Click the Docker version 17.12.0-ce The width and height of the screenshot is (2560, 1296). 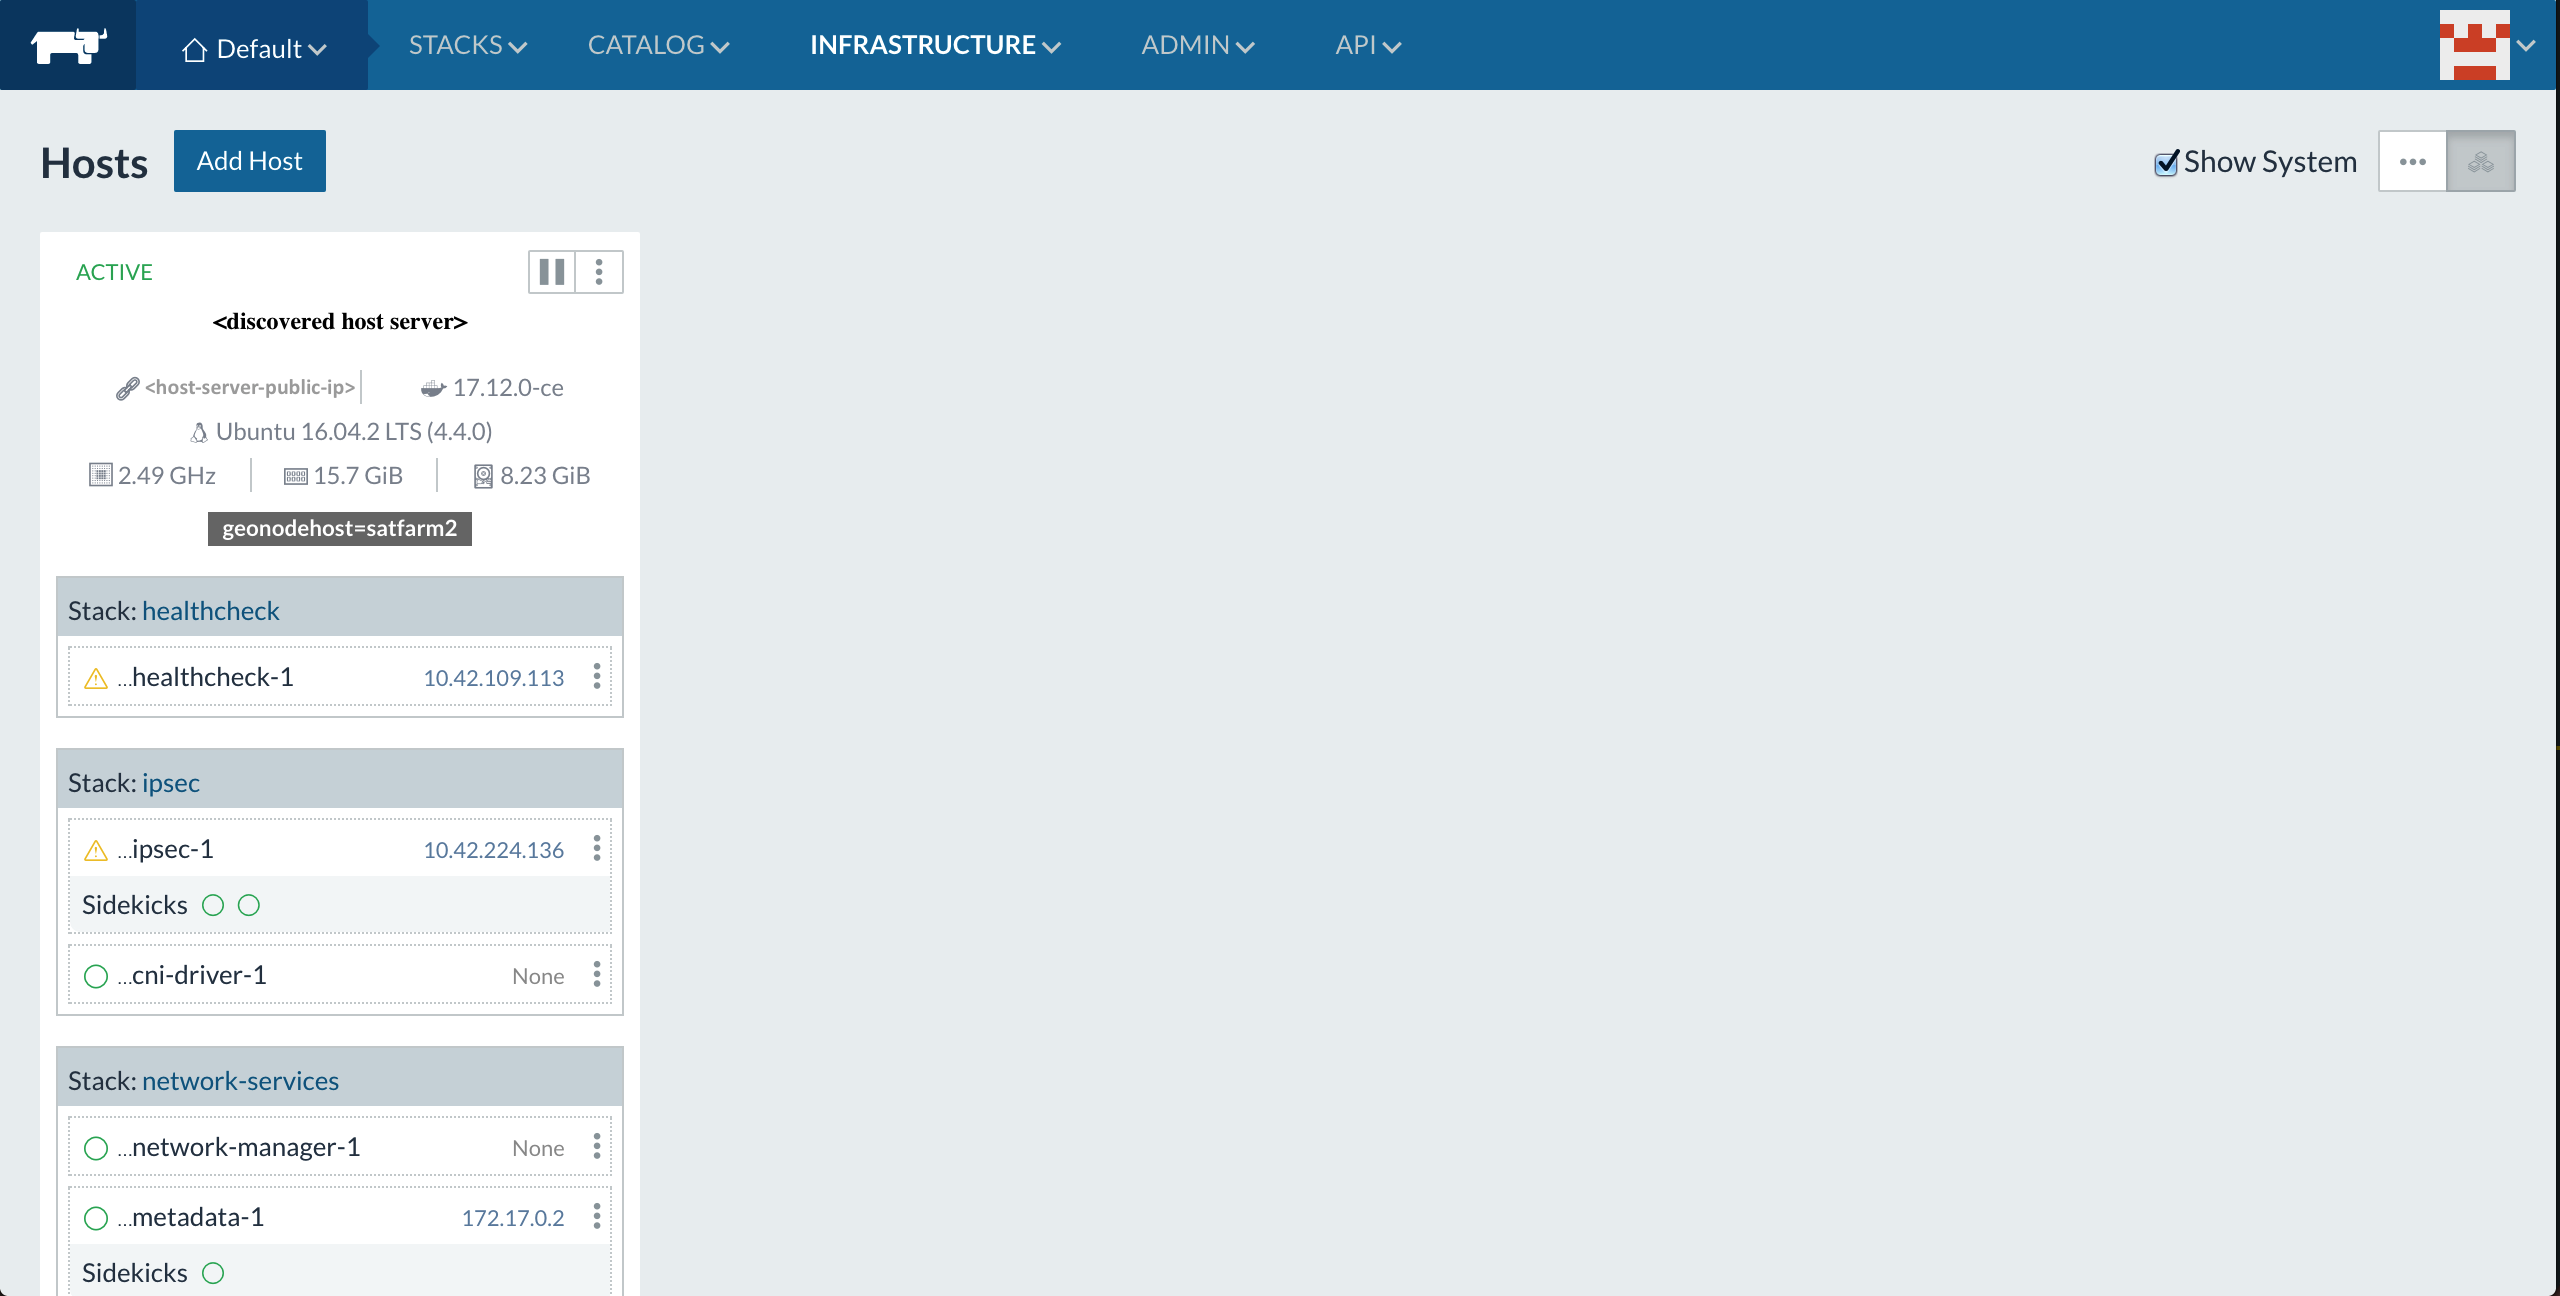pyautogui.click(x=507, y=388)
